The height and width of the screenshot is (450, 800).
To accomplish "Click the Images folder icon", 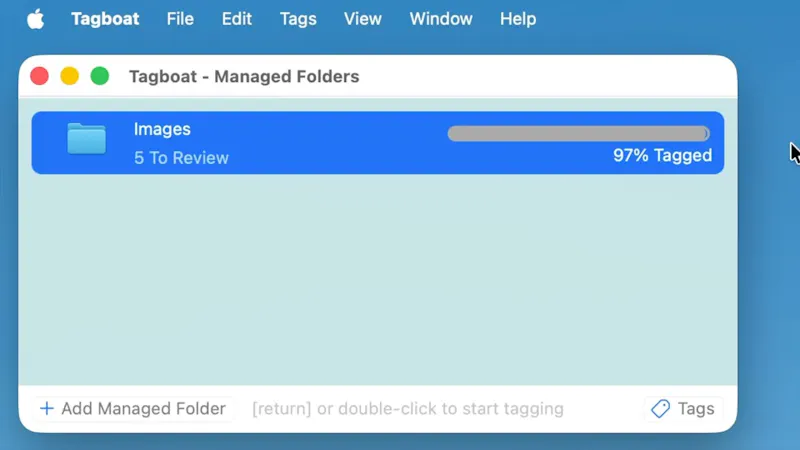I will coord(87,138).
